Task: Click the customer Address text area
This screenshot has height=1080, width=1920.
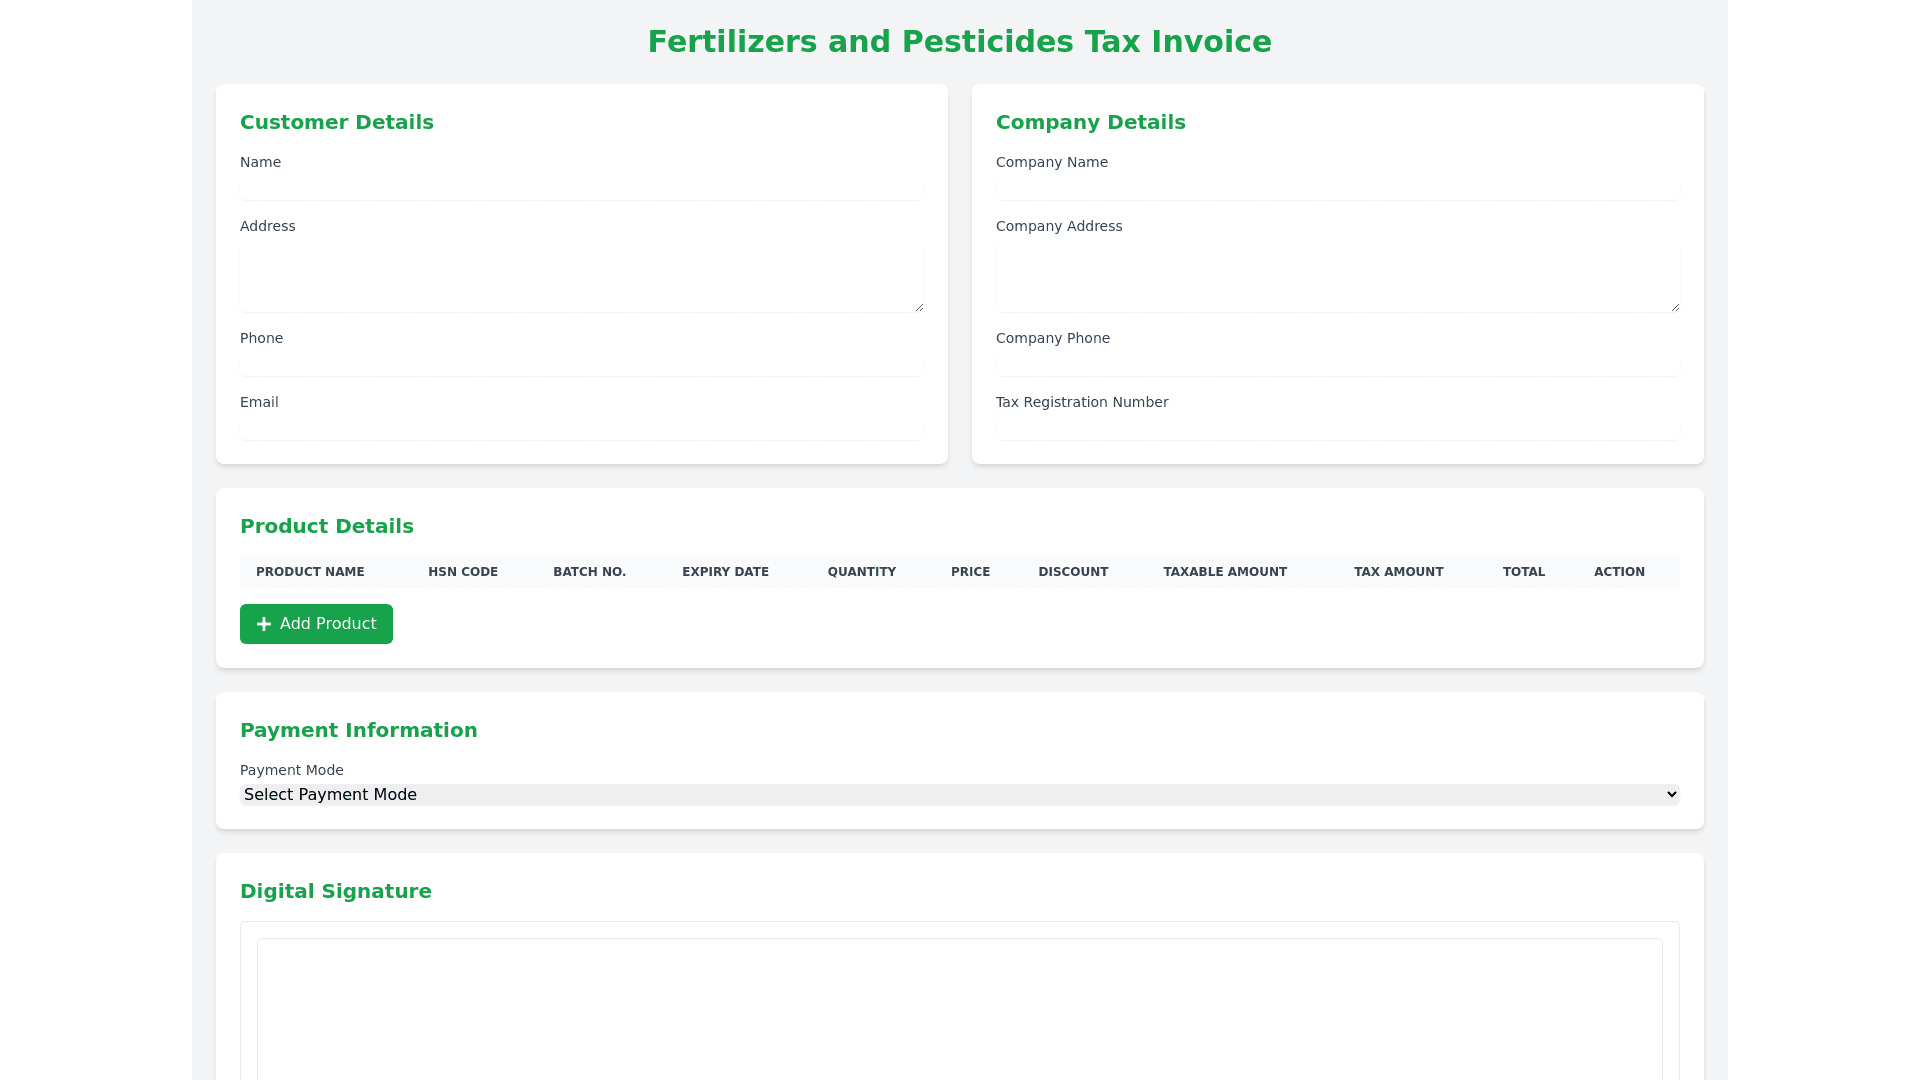Action: [x=581, y=276]
